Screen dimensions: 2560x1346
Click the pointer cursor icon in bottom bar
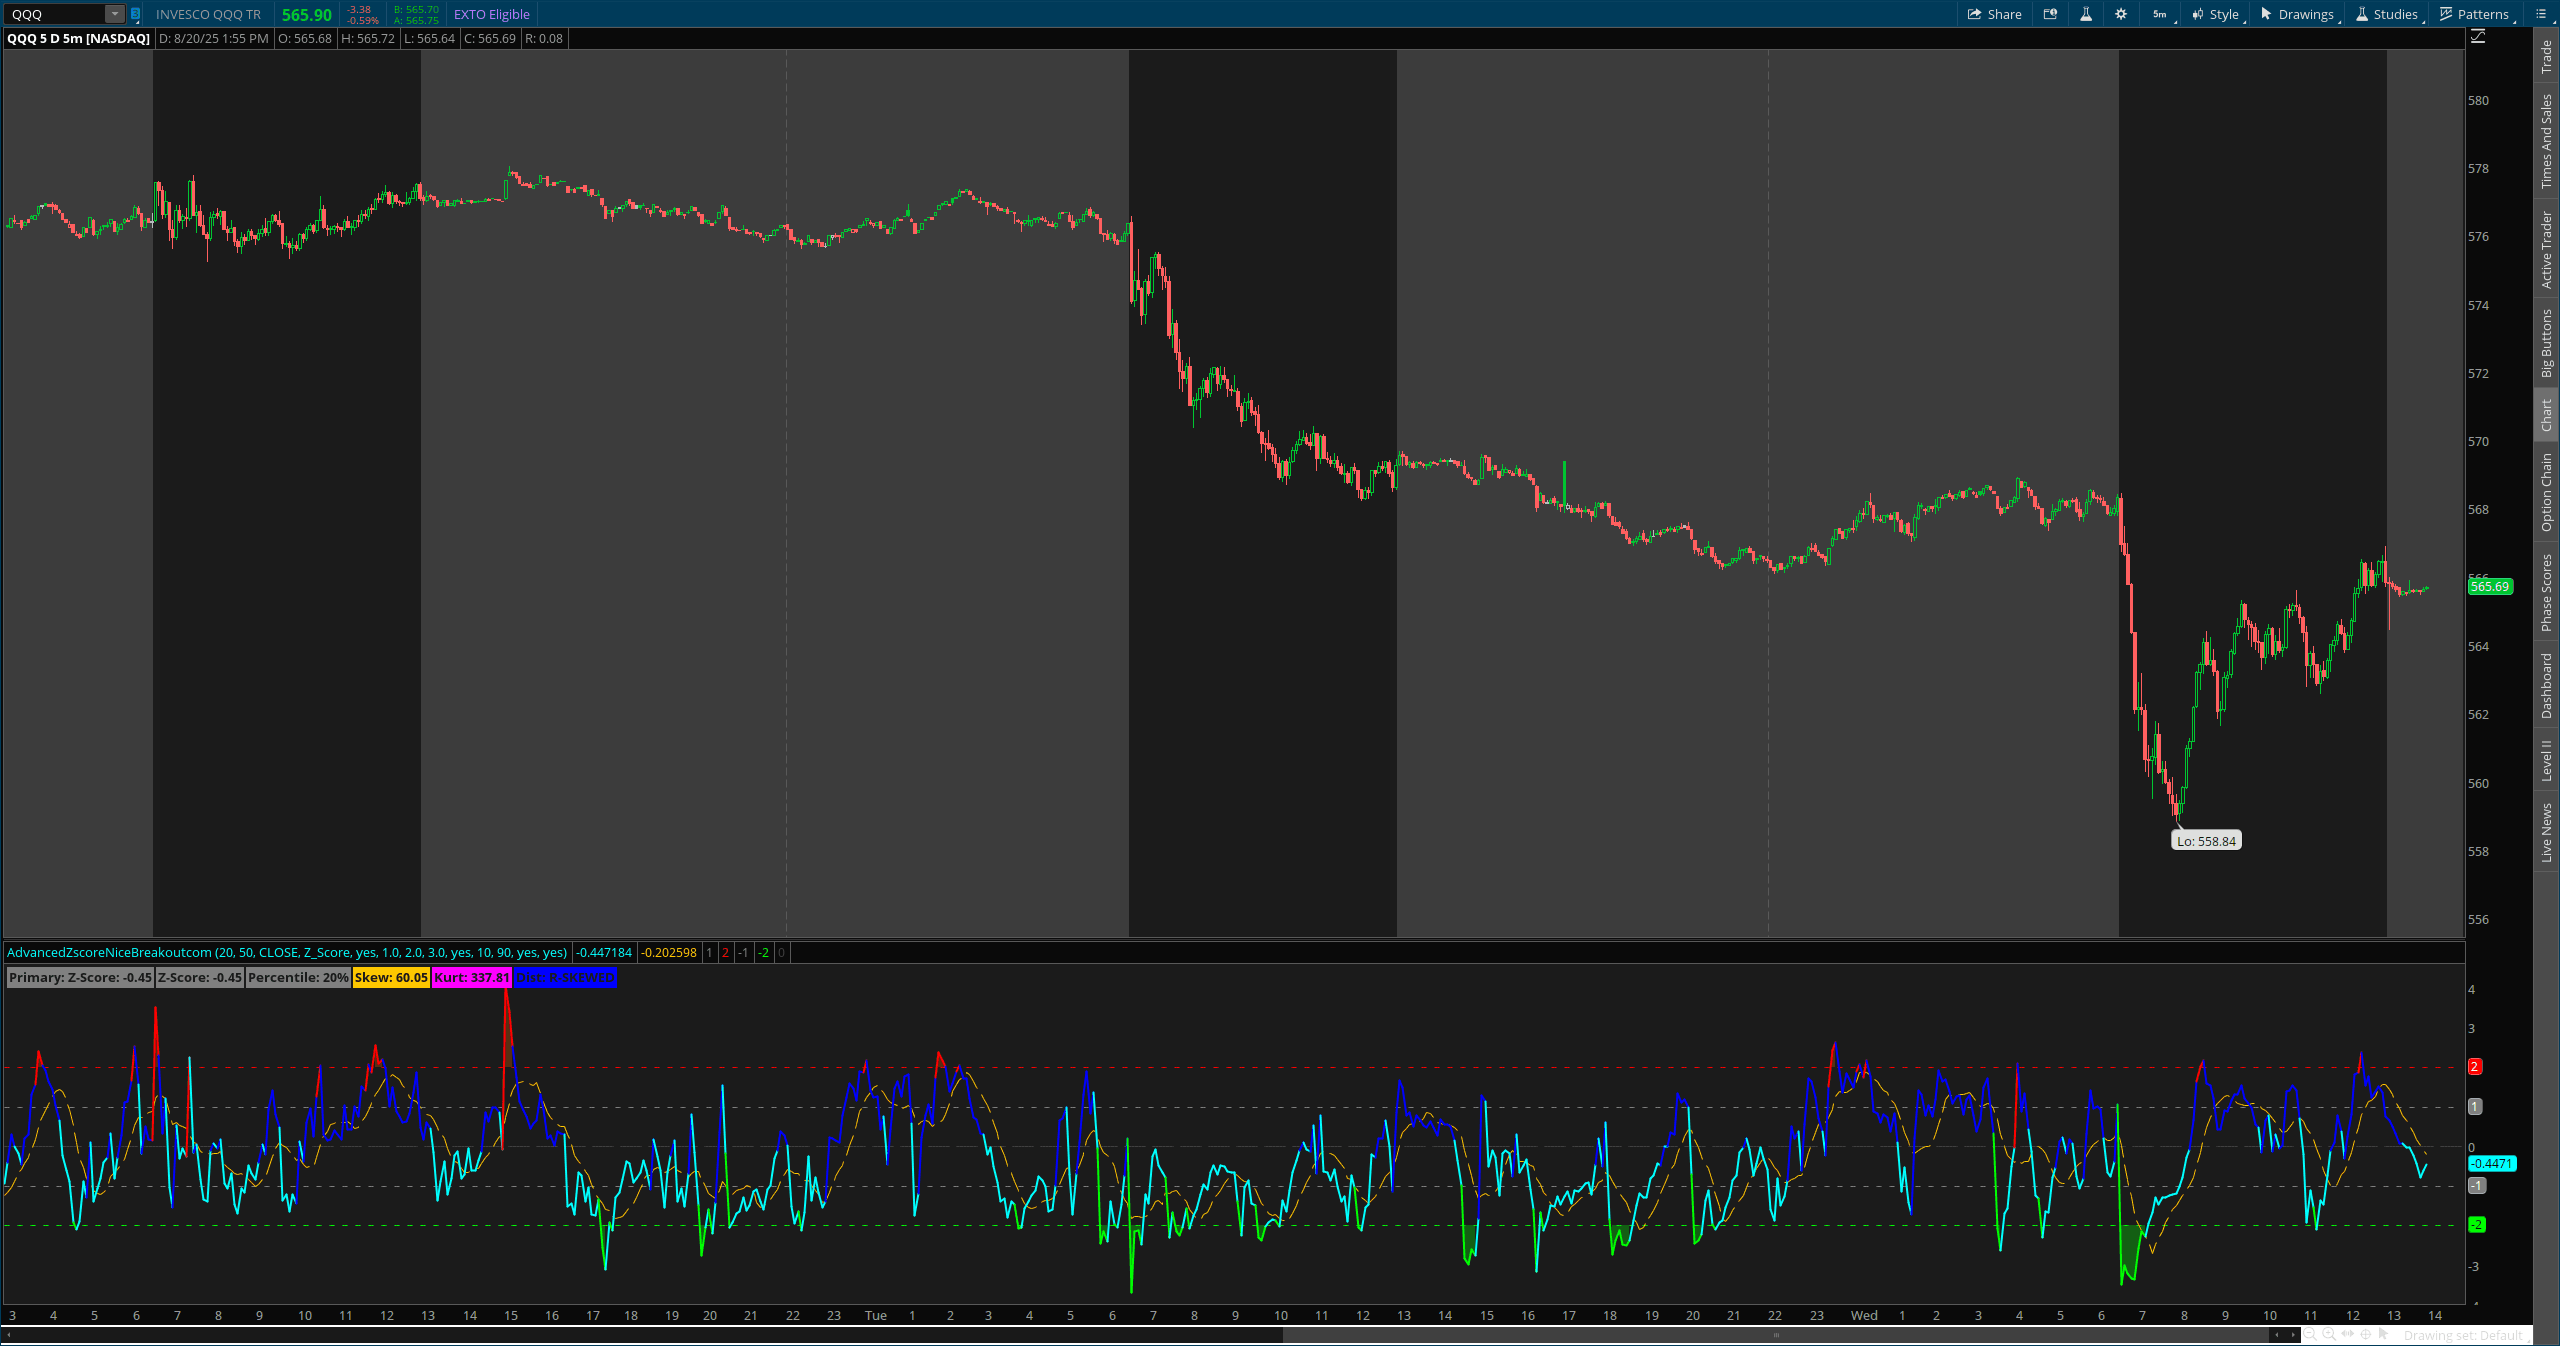pos(2384,1334)
